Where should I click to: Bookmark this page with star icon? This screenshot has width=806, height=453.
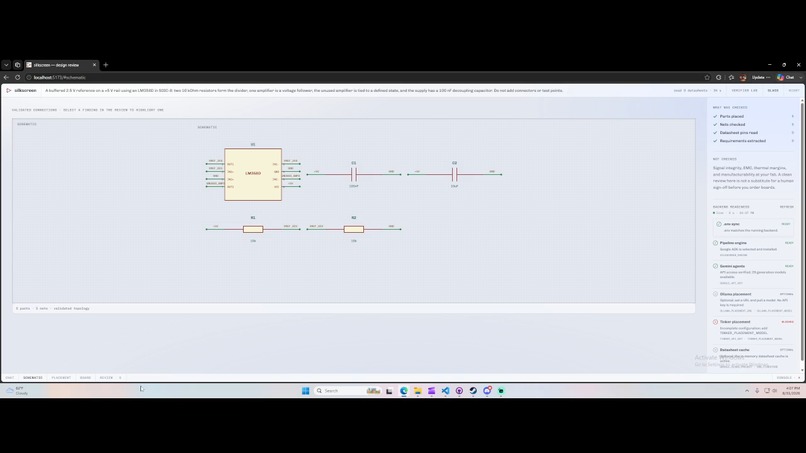pyautogui.click(x=707, y=77)
